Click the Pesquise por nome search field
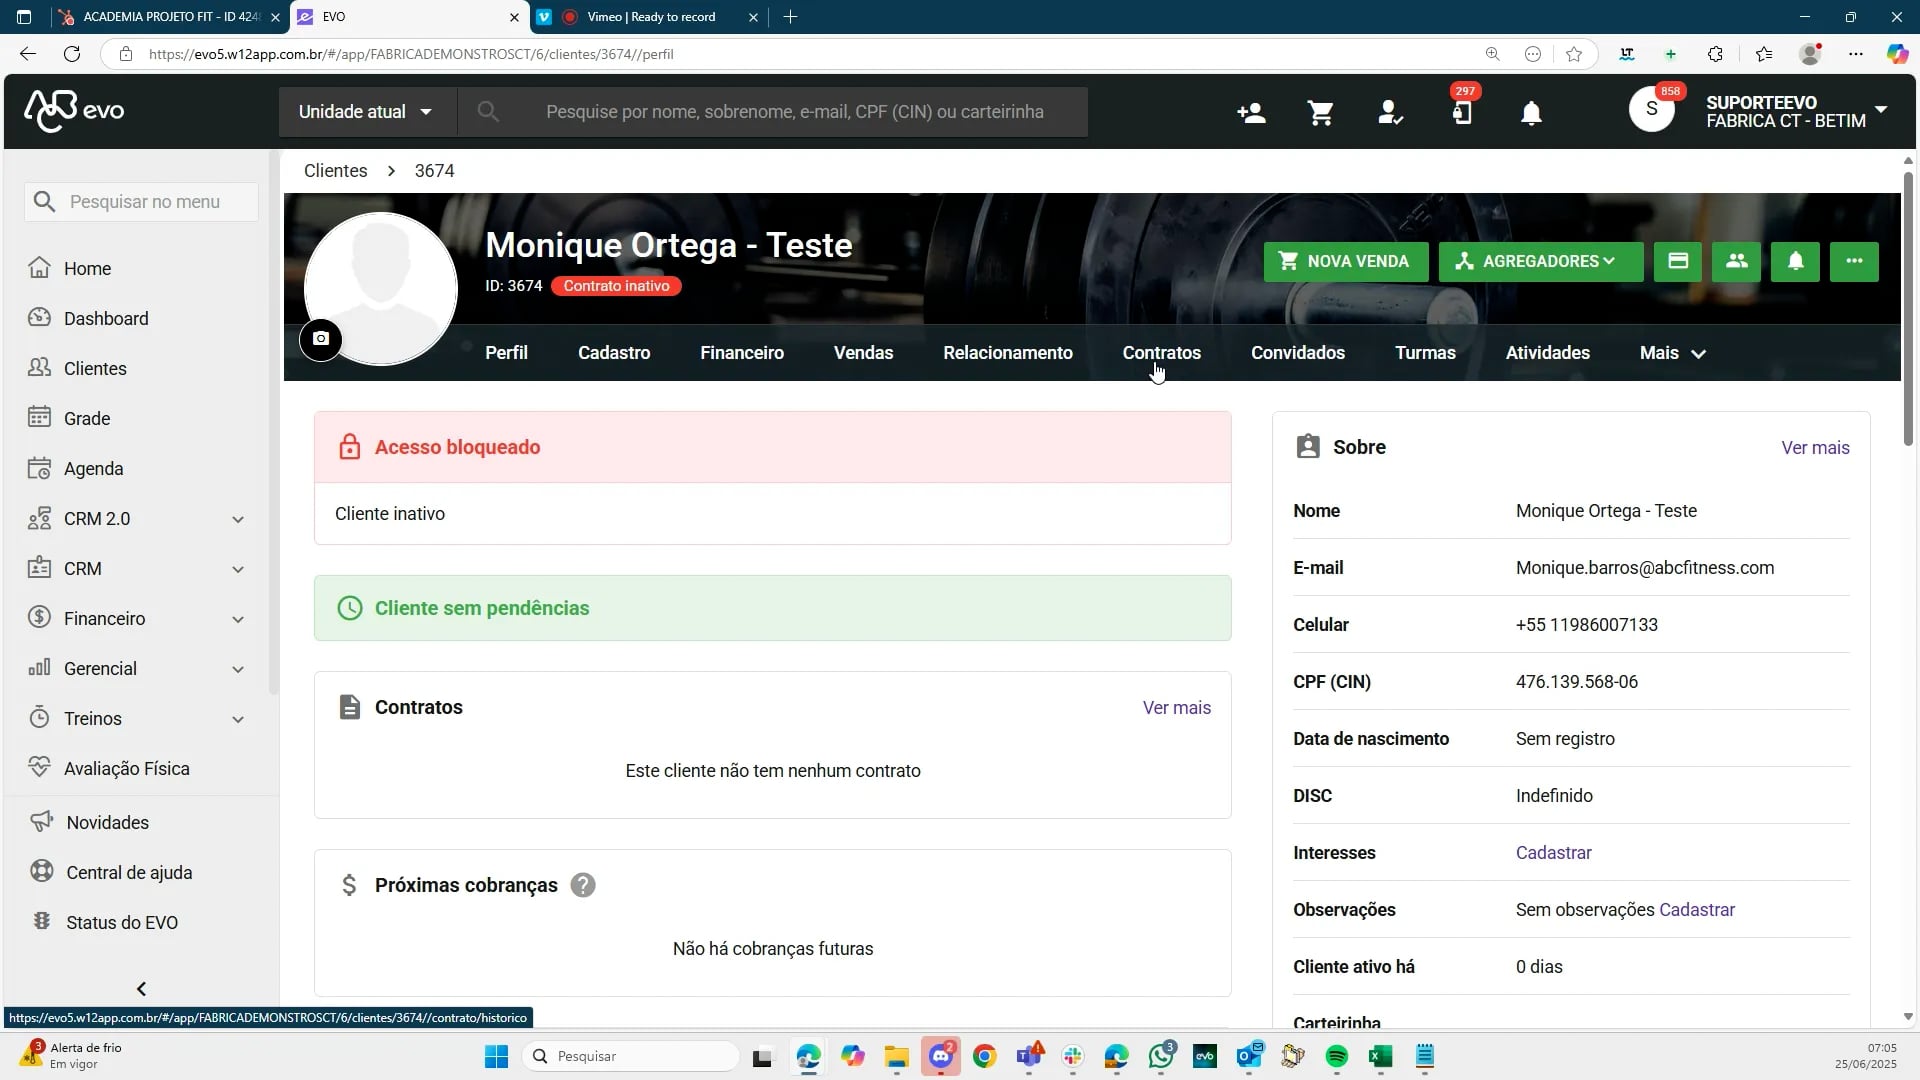Image resolution: width=1920 pixels, height=1080 pixels. click(800, 111)
